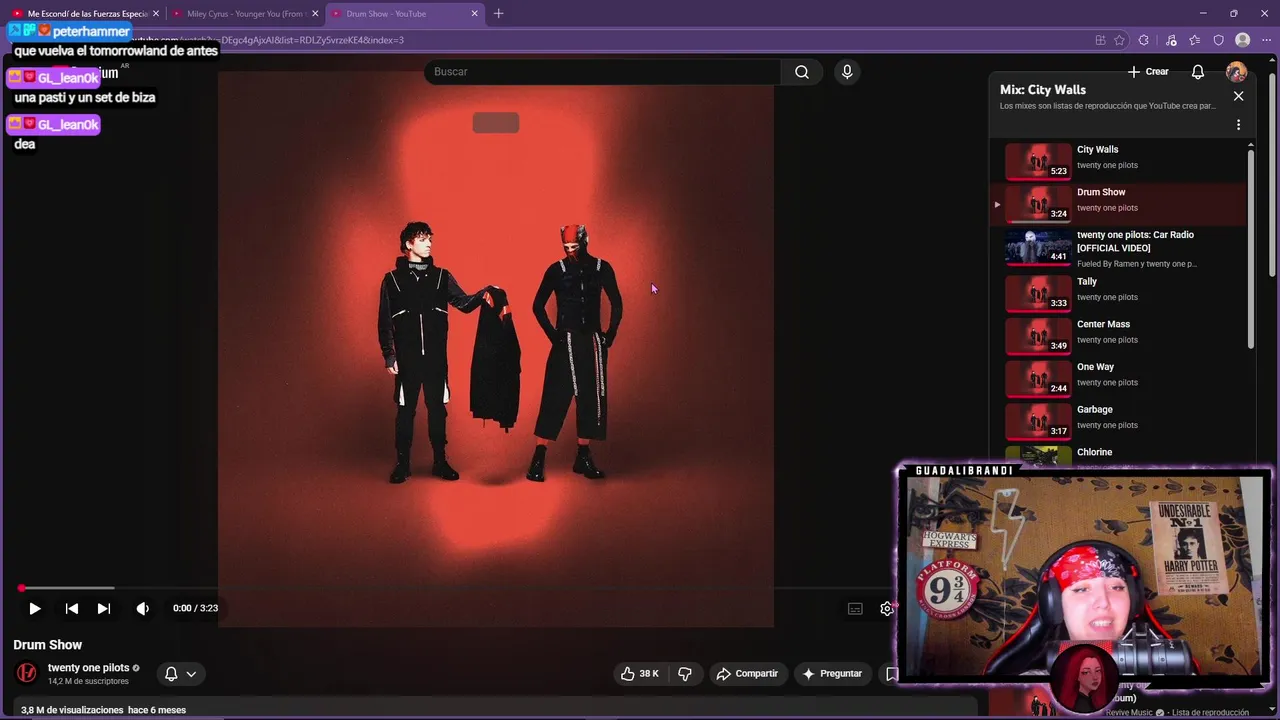Close the Drum Show browser tab
Viewport: 1280px width, 720px height.
click(x=475, y=14)
